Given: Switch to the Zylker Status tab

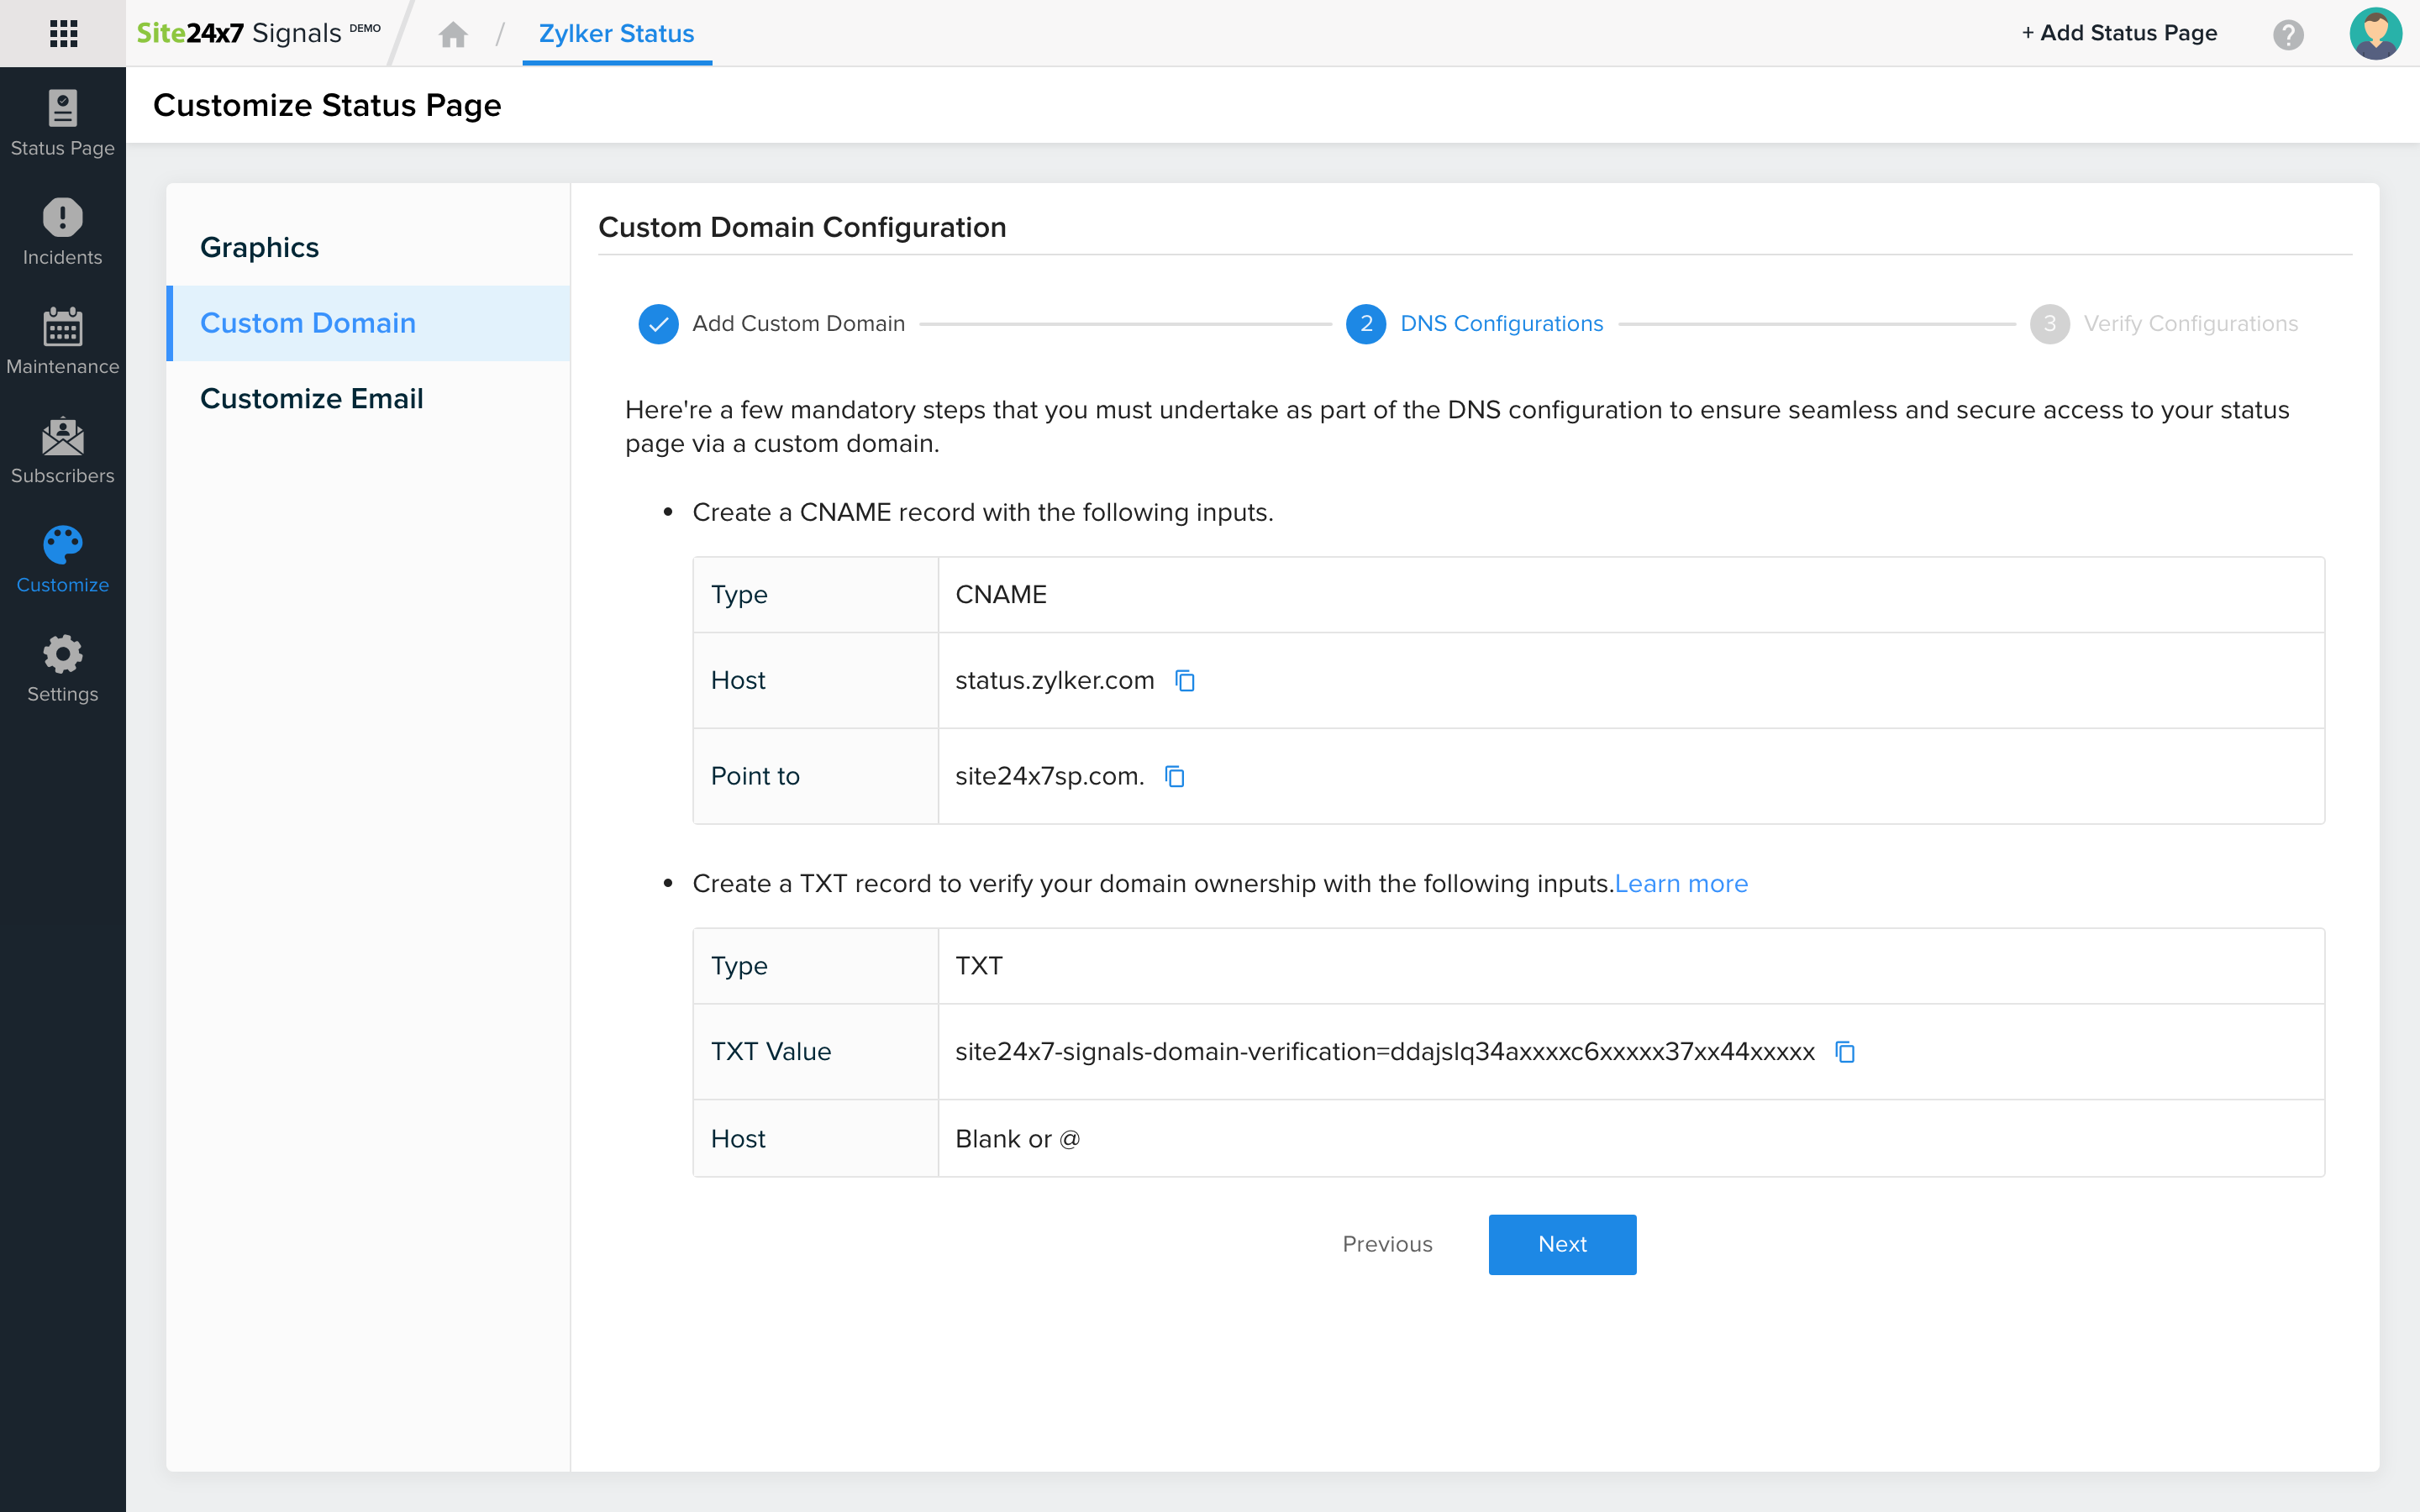Looking at the screenshot, I should click(617, 34).
